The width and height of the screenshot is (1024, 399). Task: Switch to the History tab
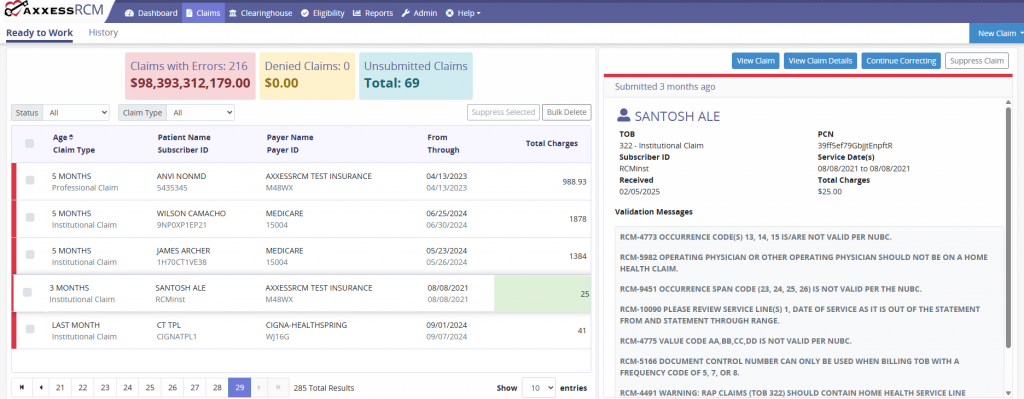(x=103, y=33)
